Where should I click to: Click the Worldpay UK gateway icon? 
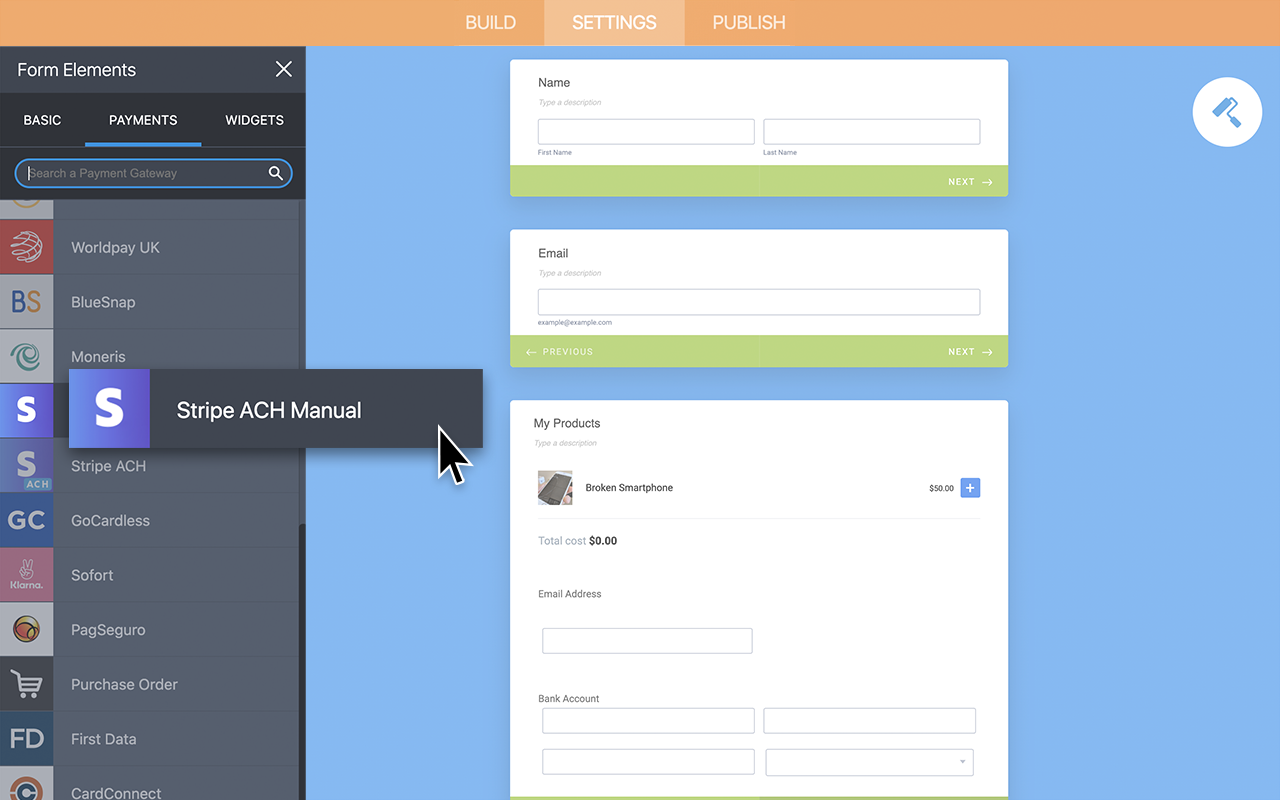27,247
